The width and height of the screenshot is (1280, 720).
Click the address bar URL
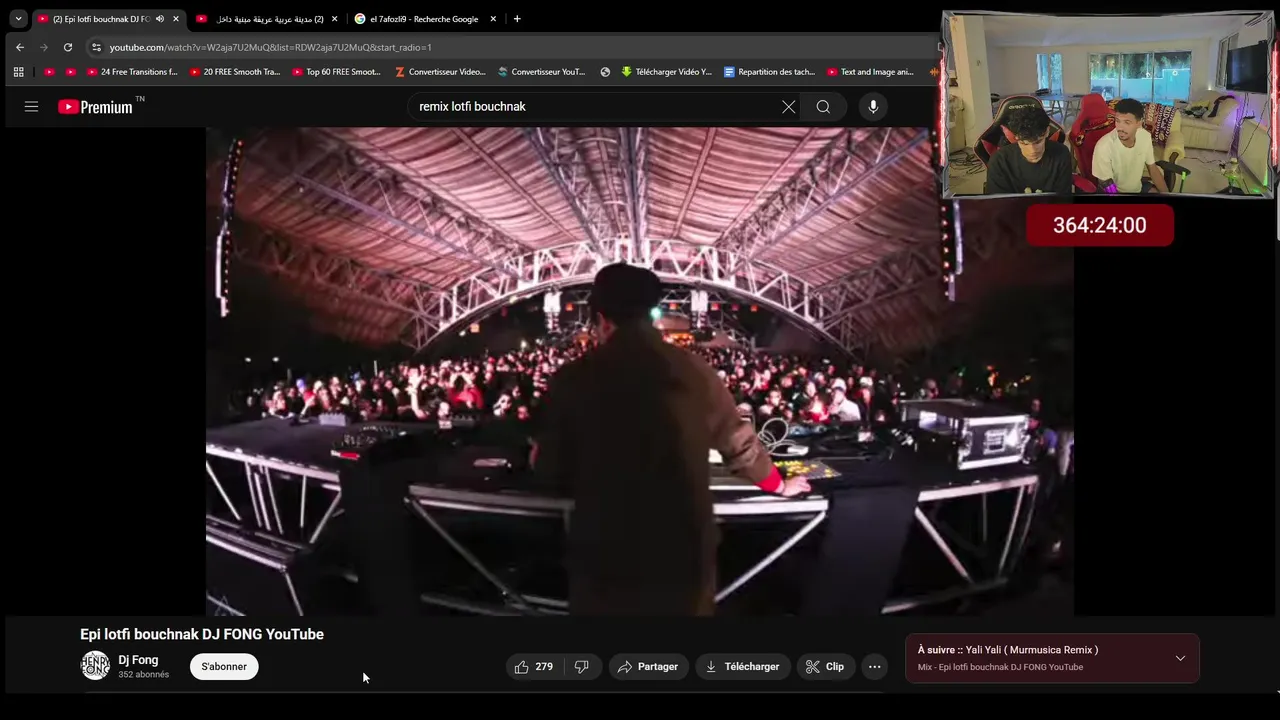270,47
